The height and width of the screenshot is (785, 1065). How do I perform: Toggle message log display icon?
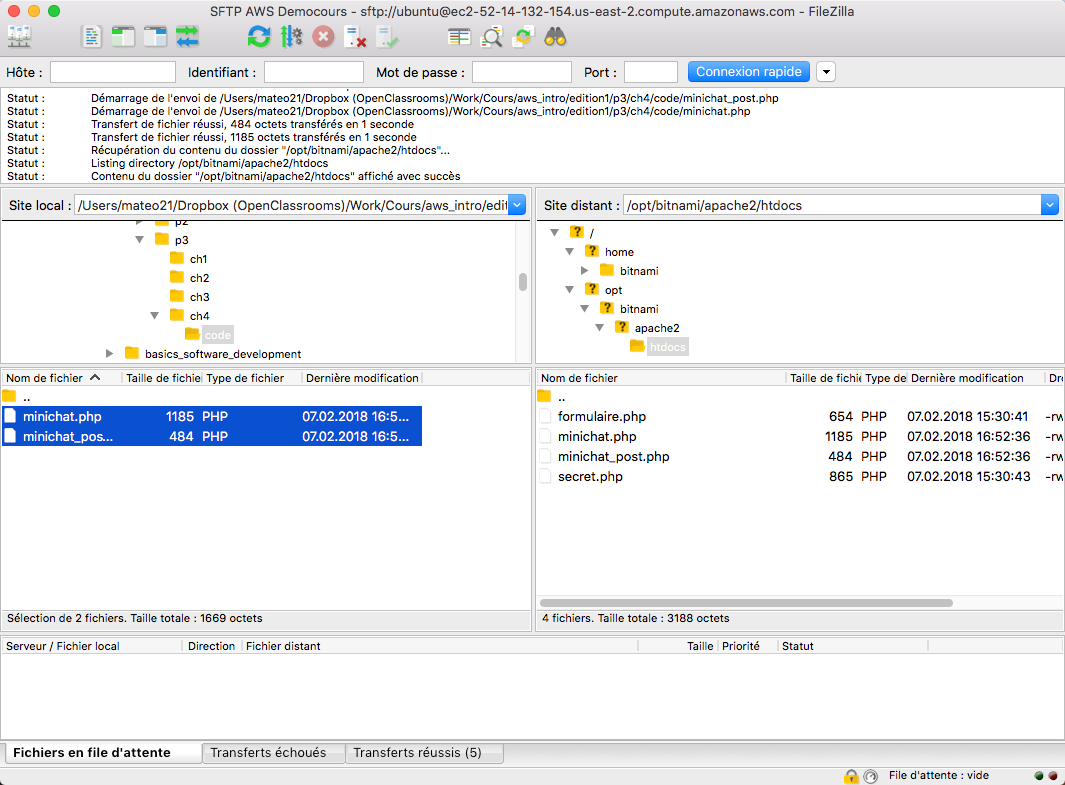(x=92, y=38)
